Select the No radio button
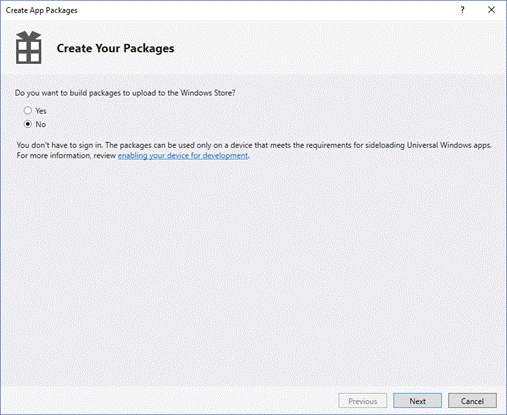Image resolution: width=507 pixels, height=415 pixels. 28,124
